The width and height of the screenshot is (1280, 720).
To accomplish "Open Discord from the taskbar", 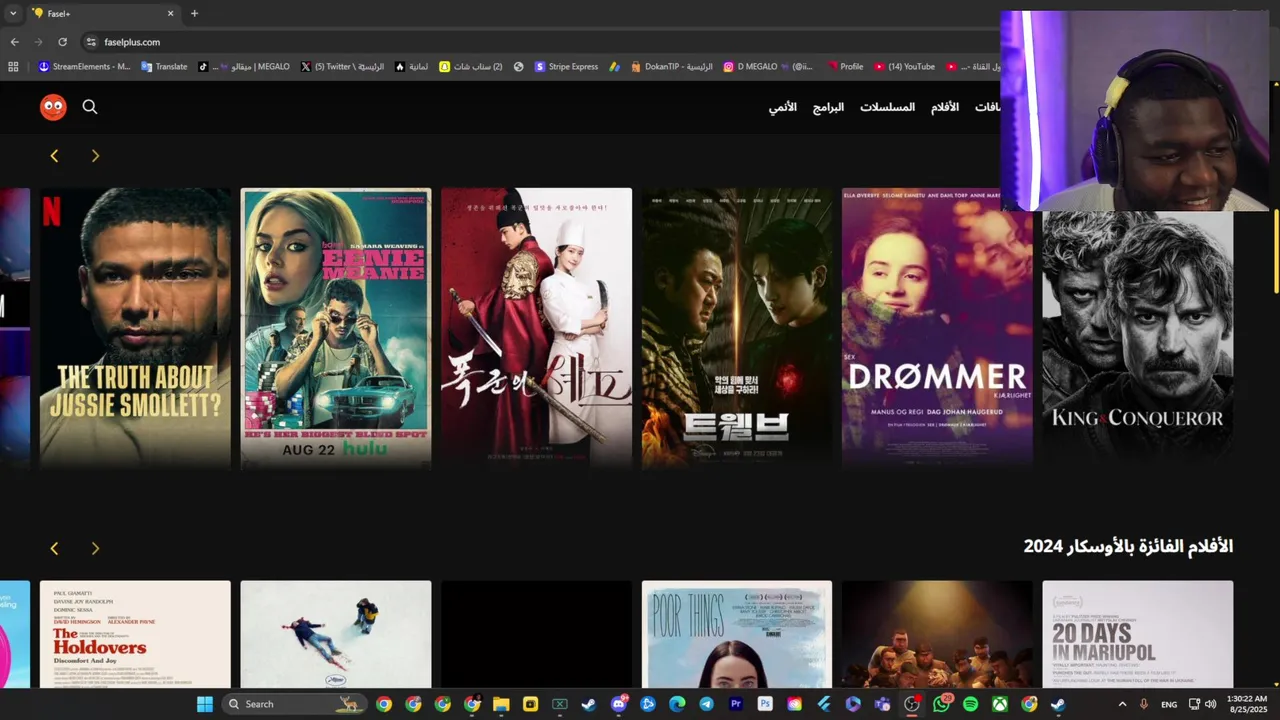I will click(619, 704).
